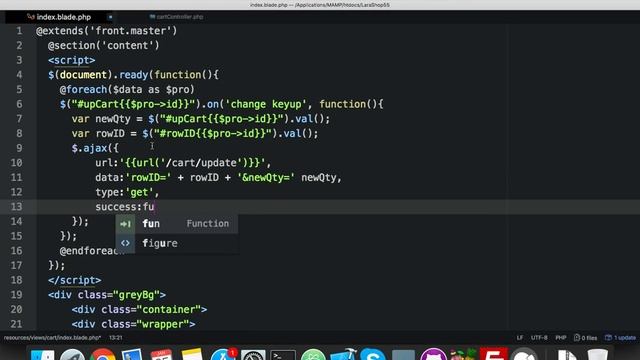Click '<div class="wrapper">' on line 21
This screenshot has height=360, width=640.
click(x=133, y=324)
